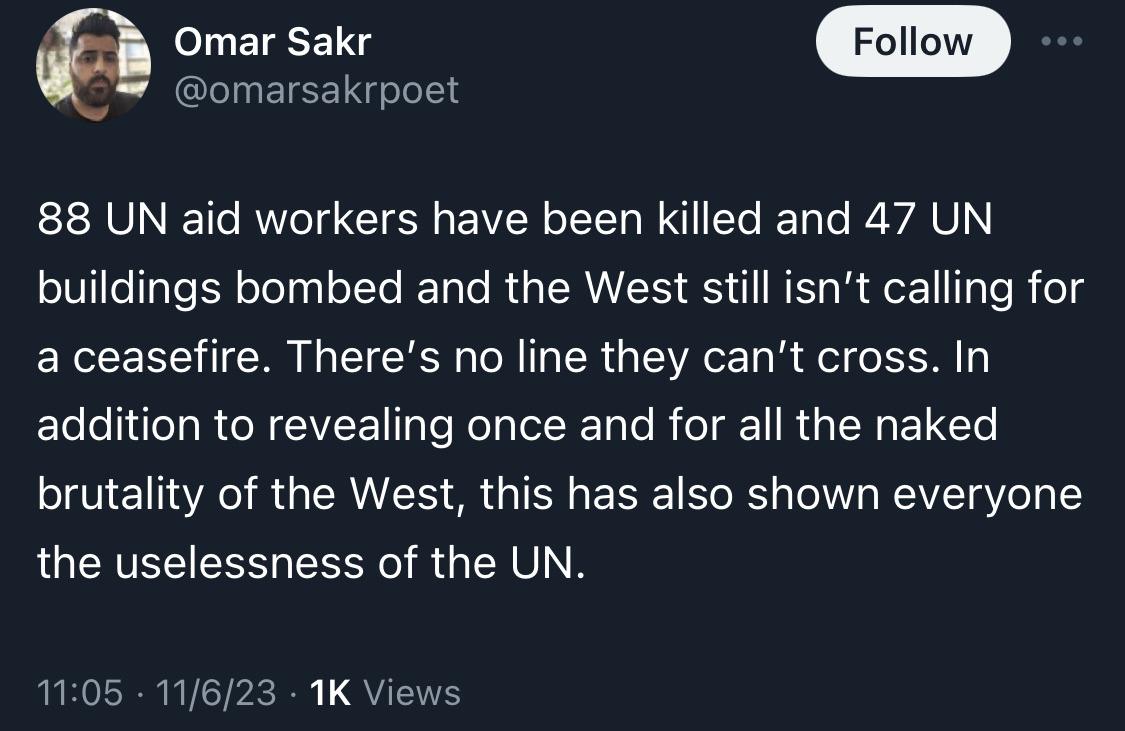Click the 11:05 post time
Screen dimensions: 1125x731
pyautogui.click(x=80, y=692)
